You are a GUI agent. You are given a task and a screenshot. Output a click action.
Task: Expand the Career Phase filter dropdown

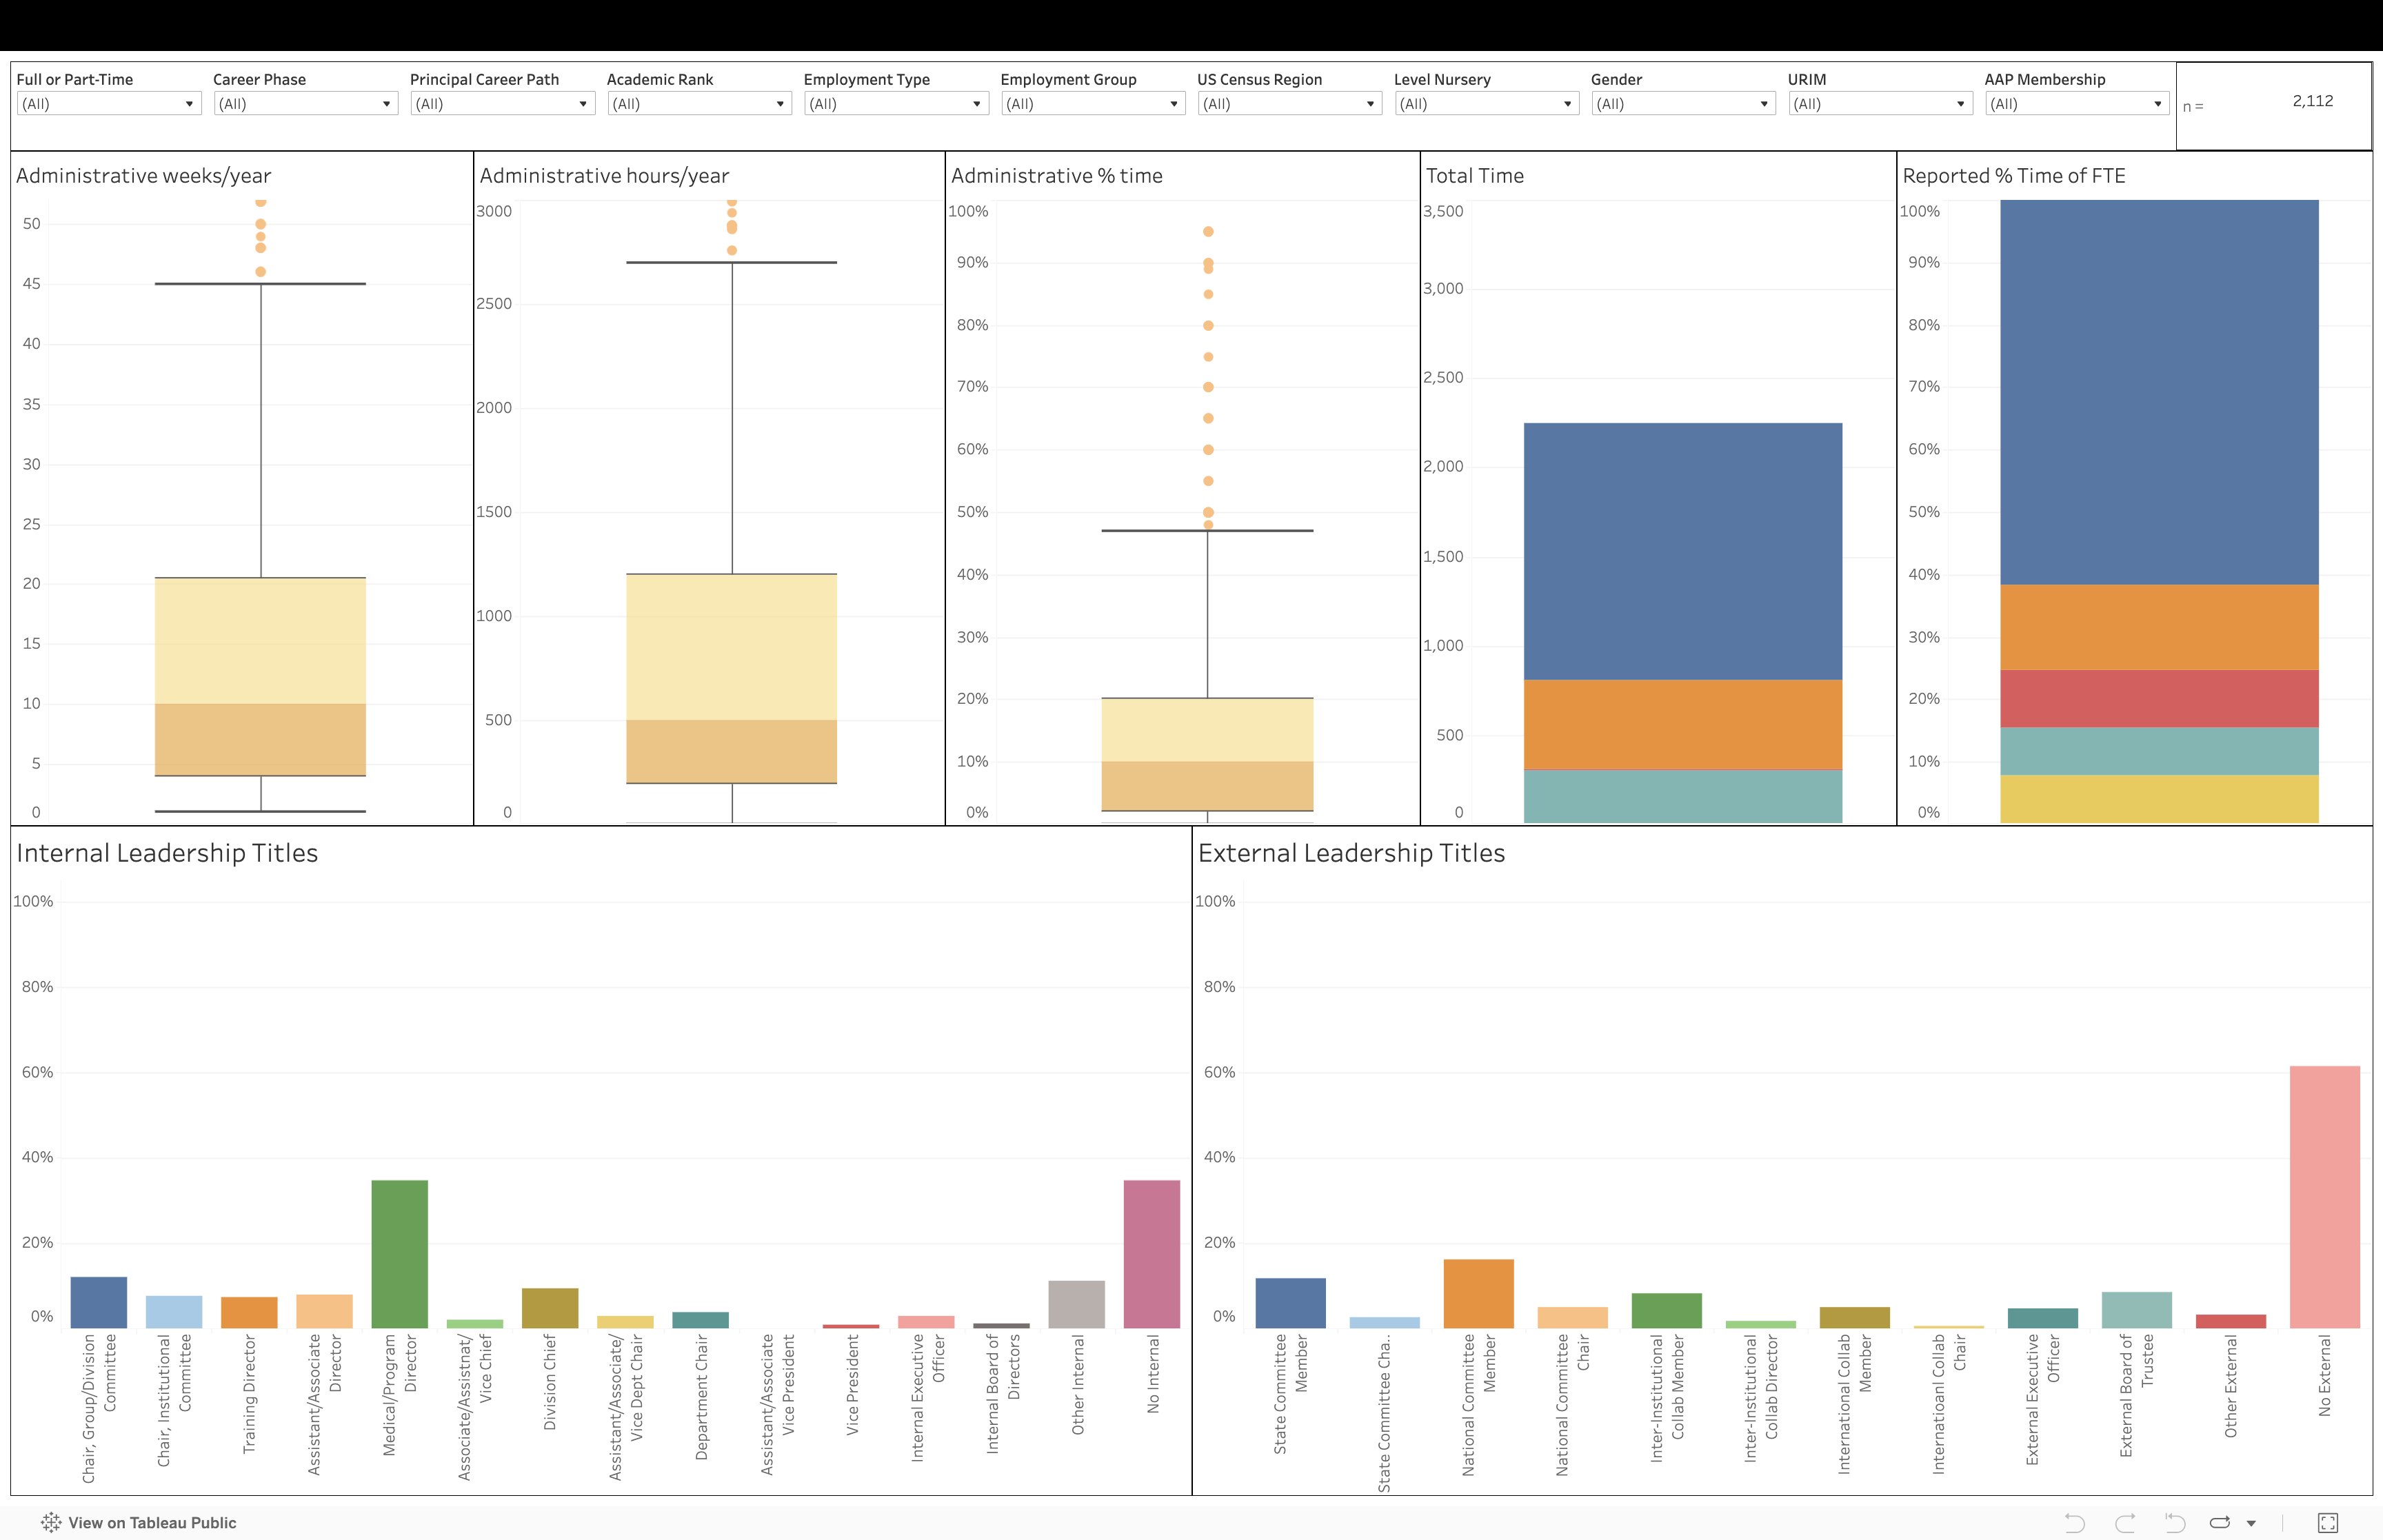coord(306,104)
